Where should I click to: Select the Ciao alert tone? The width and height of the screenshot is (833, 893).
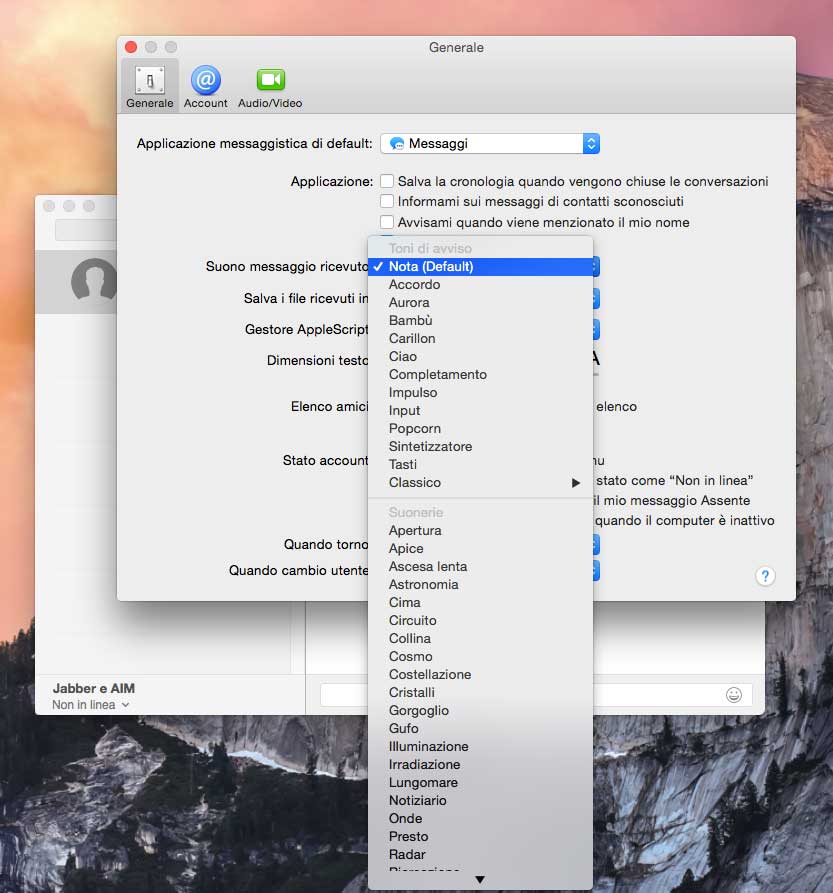click(x=480, y=357)
